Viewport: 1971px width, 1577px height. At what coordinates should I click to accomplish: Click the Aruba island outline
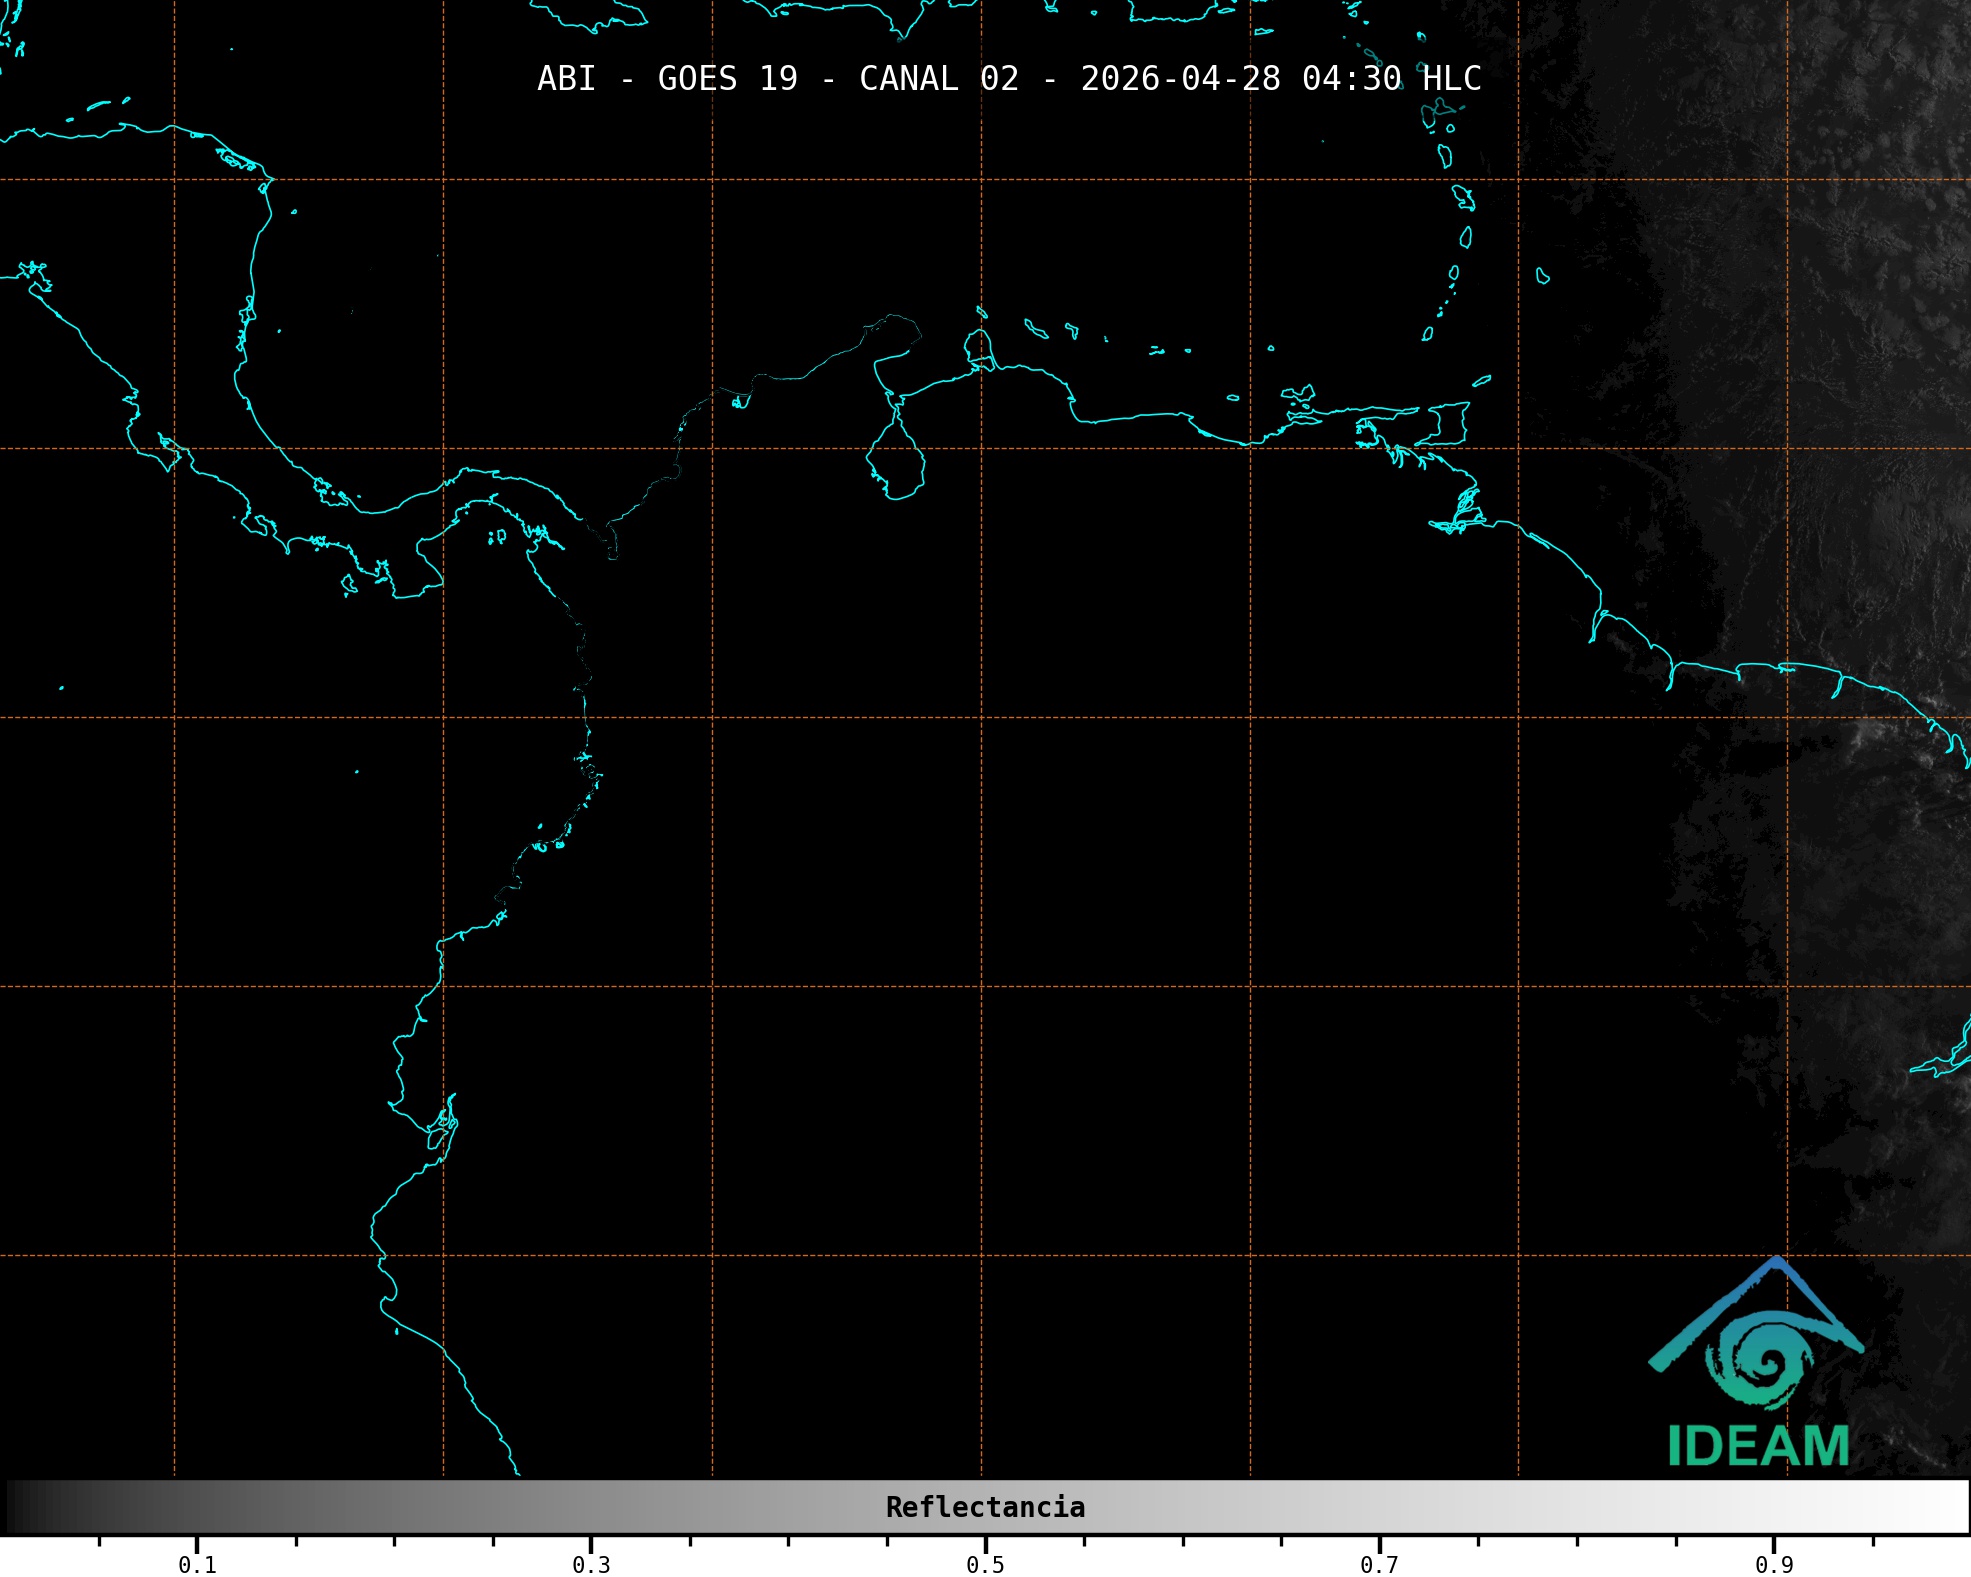pyautogui.click(x=982, y=313)
